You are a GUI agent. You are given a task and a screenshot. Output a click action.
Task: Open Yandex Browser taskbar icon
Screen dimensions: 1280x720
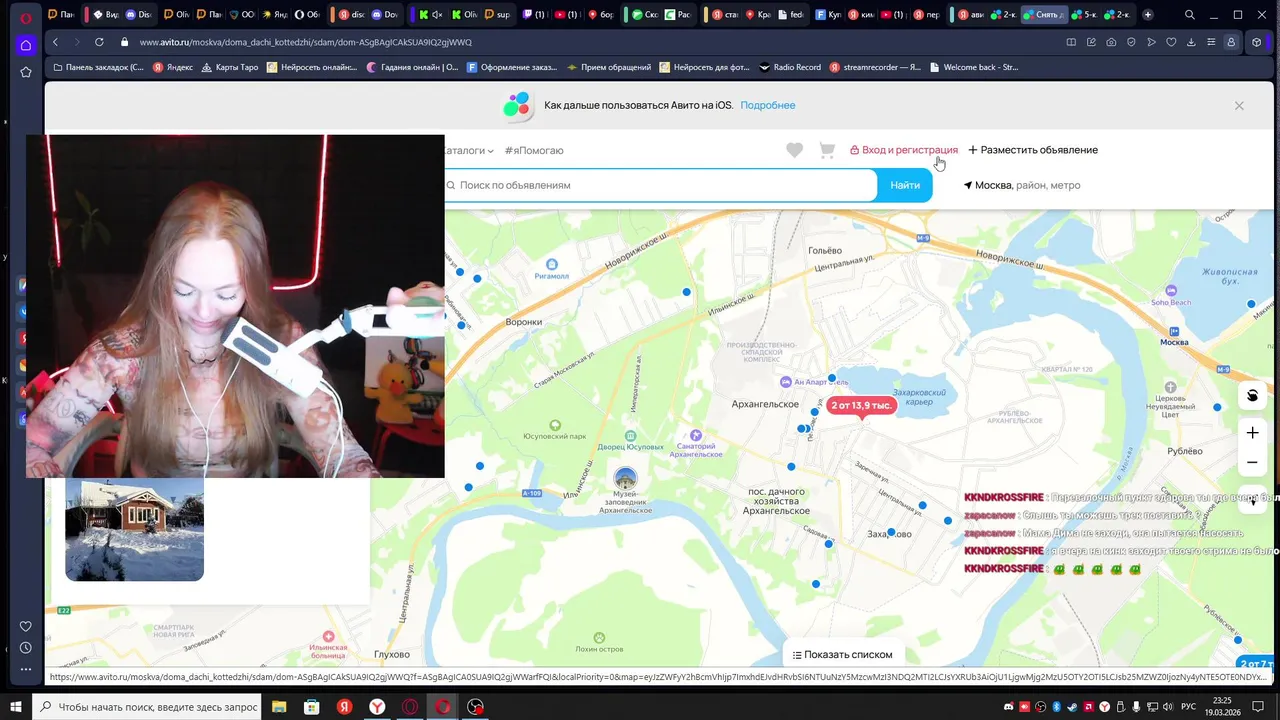(377, 707)
